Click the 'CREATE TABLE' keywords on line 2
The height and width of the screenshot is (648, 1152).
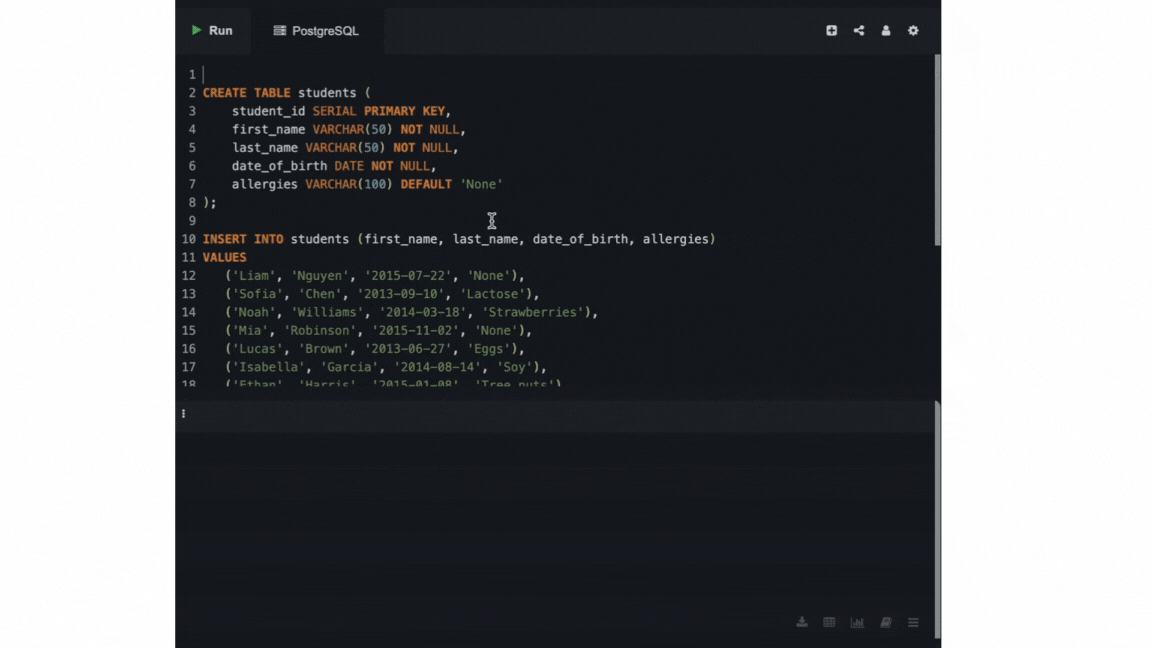[246, 93]
